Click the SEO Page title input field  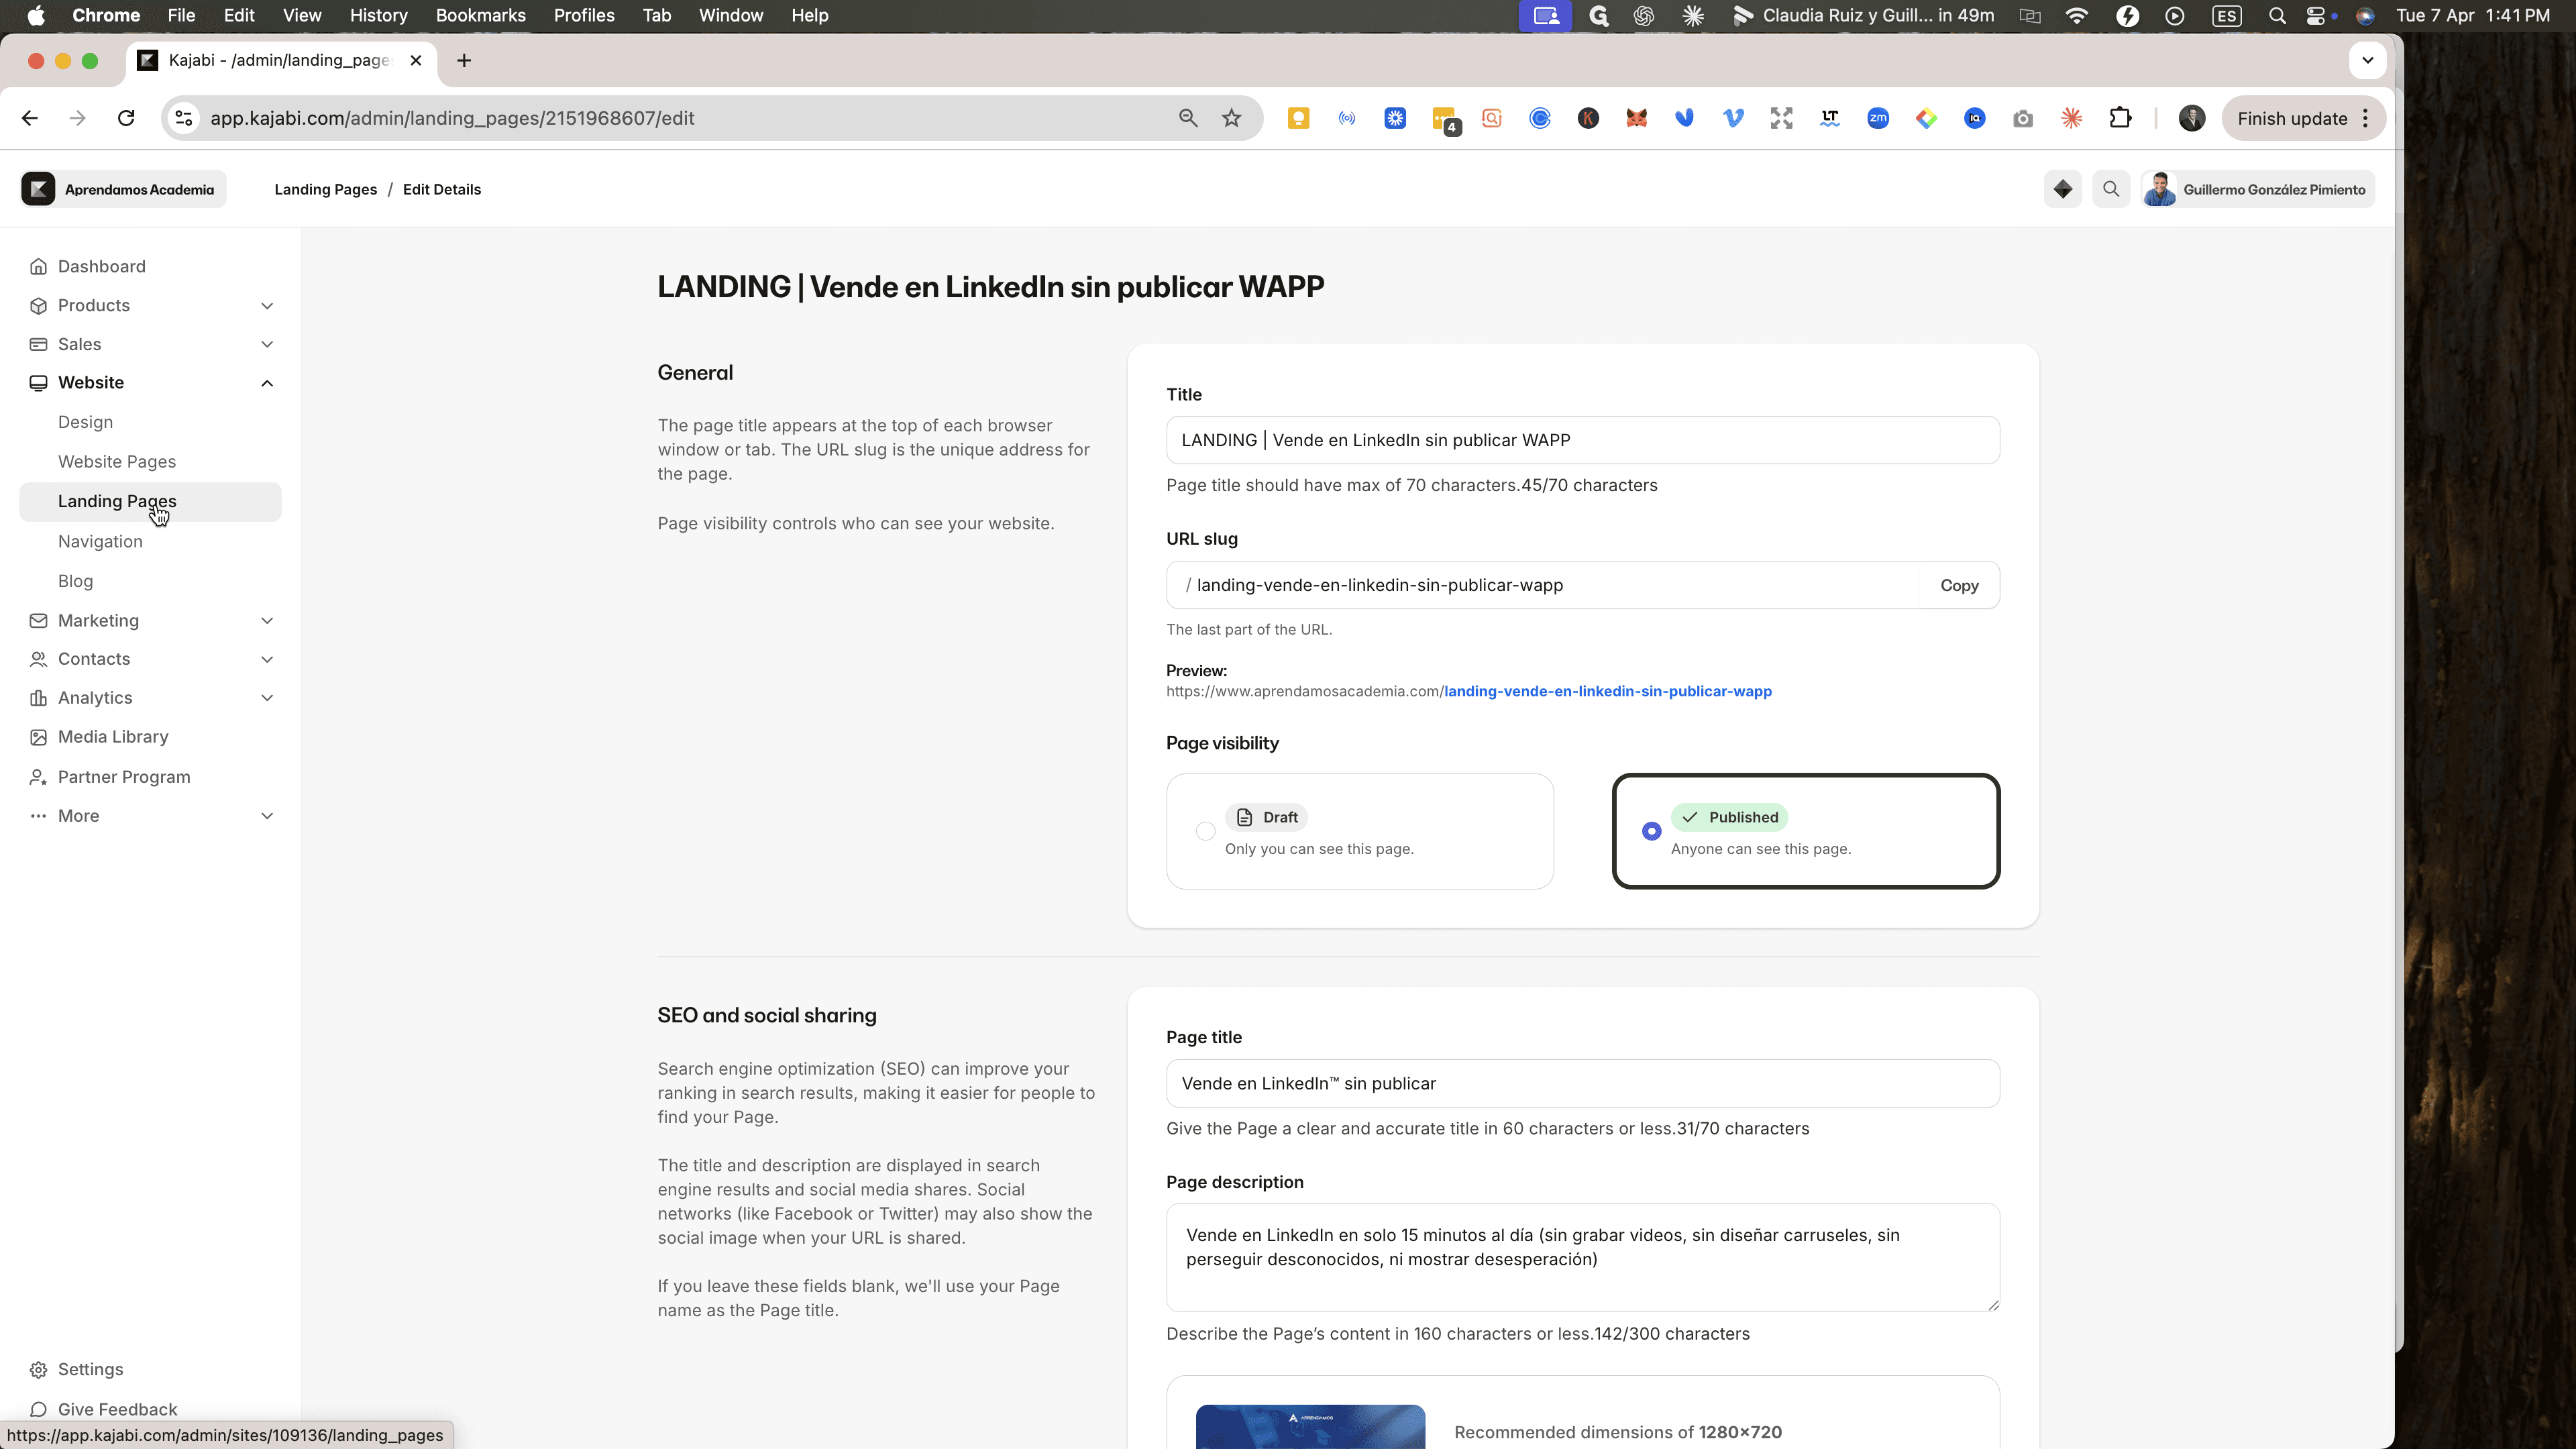click(x=1582, y=1083)
